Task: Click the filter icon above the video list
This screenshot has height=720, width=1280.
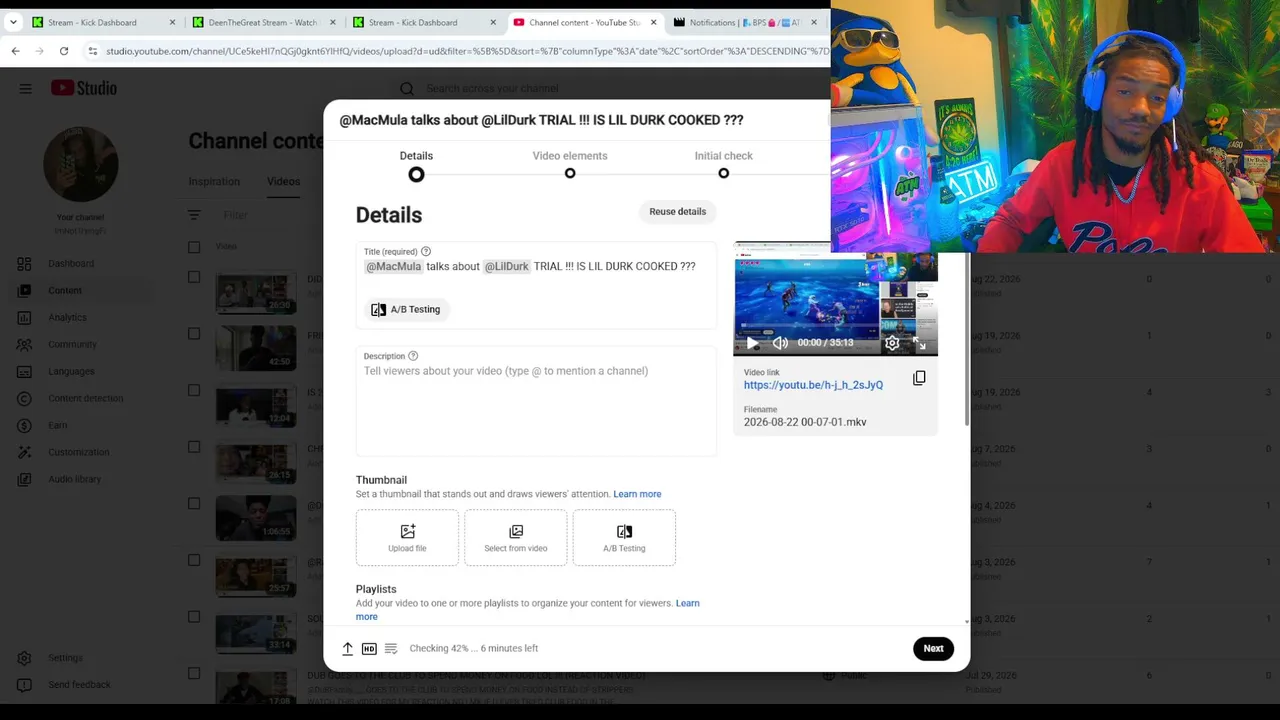Action: tap(194, 215)
